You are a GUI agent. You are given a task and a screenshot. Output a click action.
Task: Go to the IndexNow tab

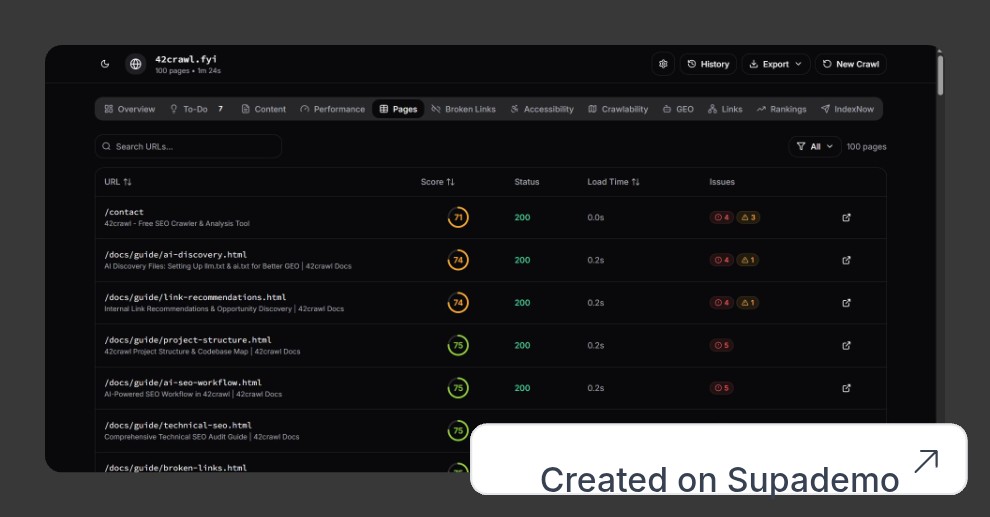point(847,109)
